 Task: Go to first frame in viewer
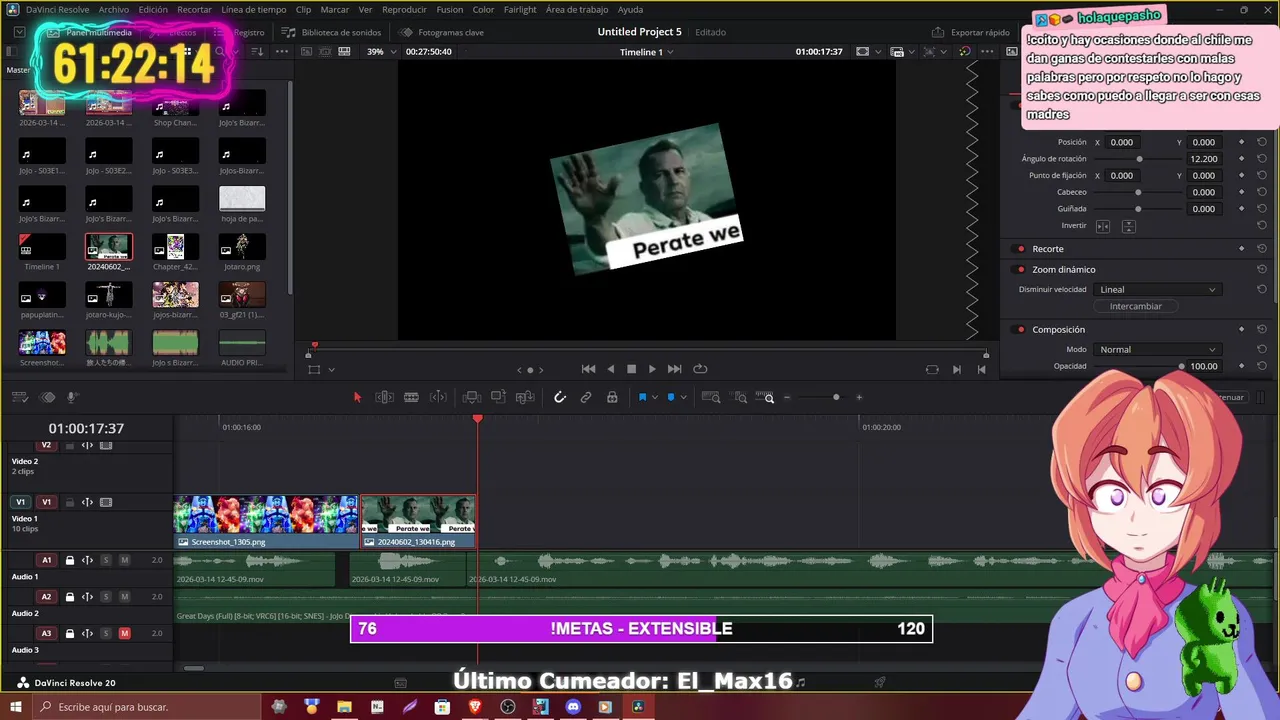tap(588, 369)
